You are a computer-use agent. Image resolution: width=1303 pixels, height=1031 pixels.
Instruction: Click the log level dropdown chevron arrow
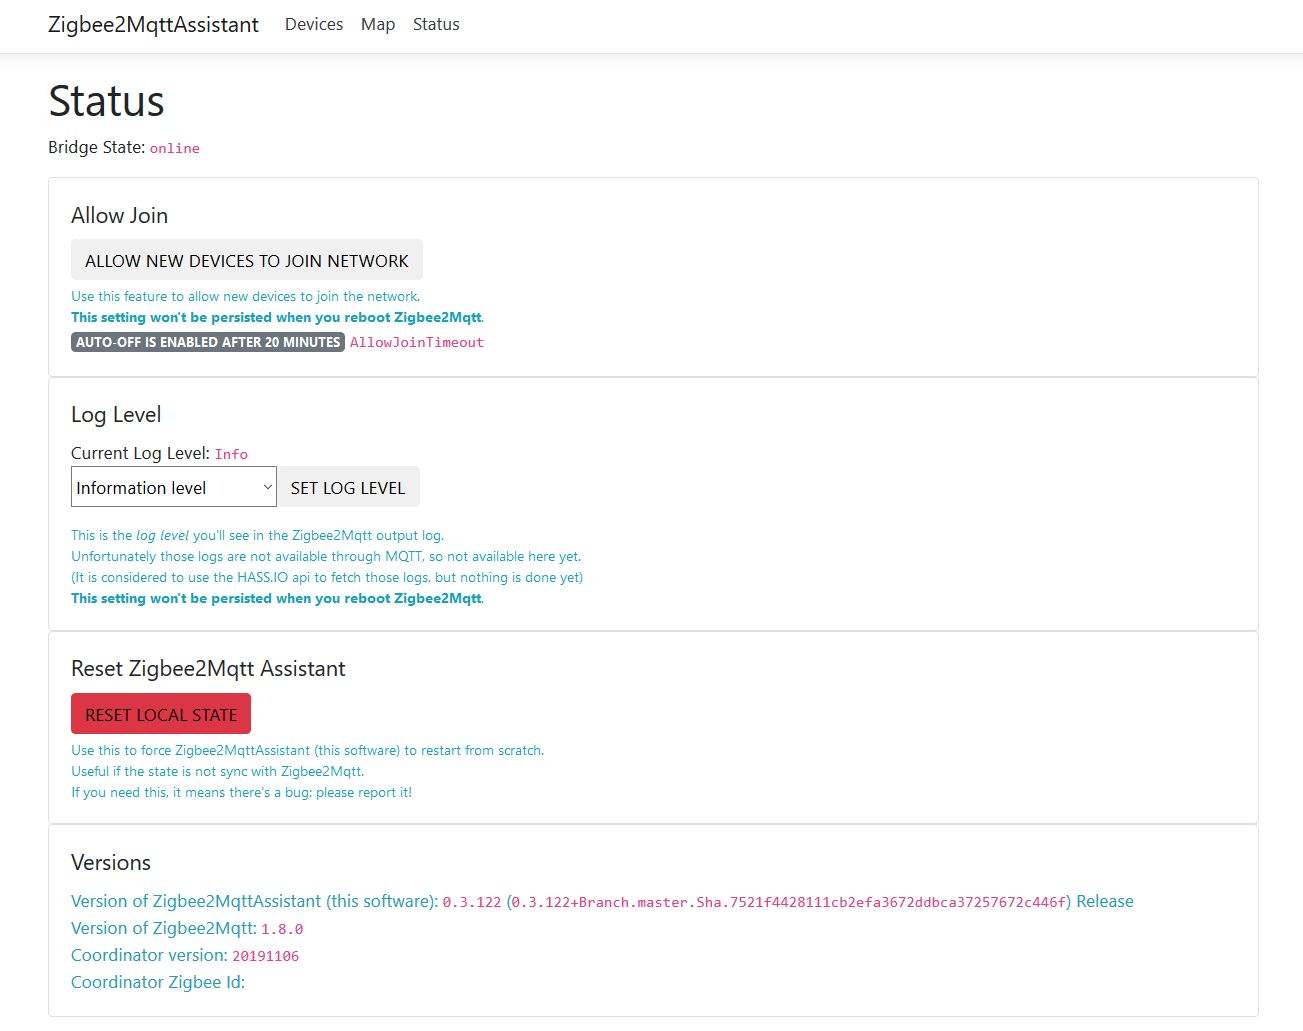267,487
